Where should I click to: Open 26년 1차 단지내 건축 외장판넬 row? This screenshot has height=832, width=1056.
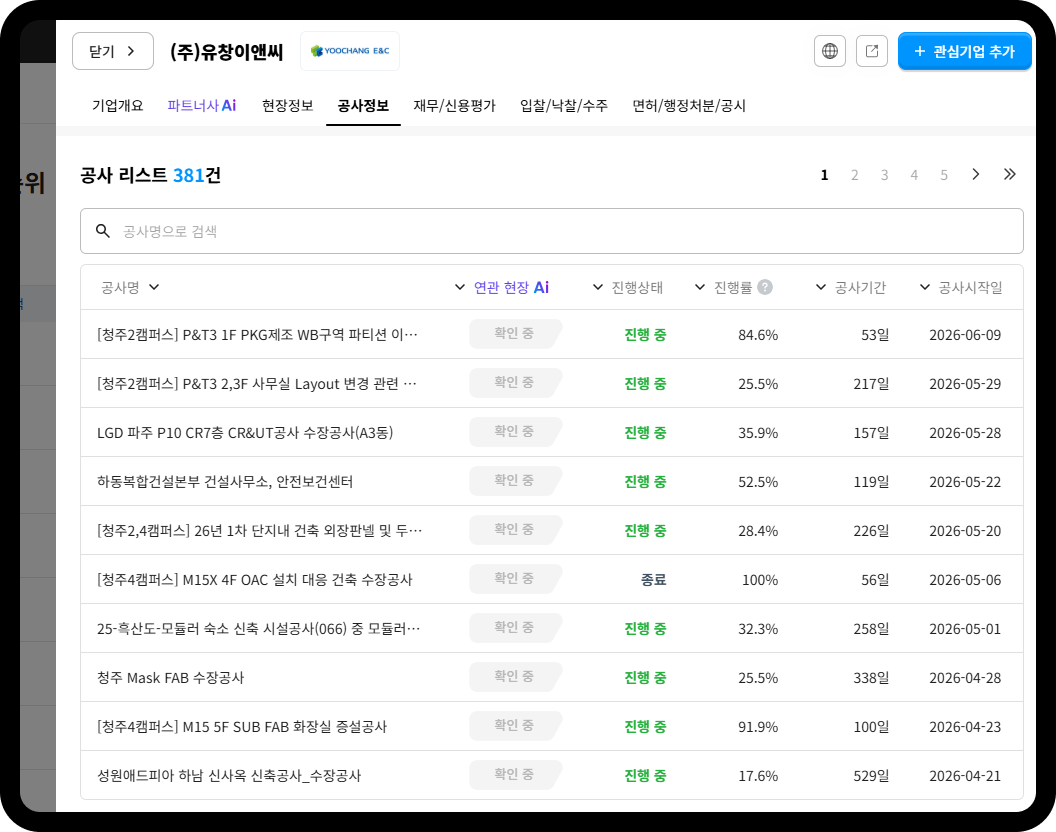point(552,531)
